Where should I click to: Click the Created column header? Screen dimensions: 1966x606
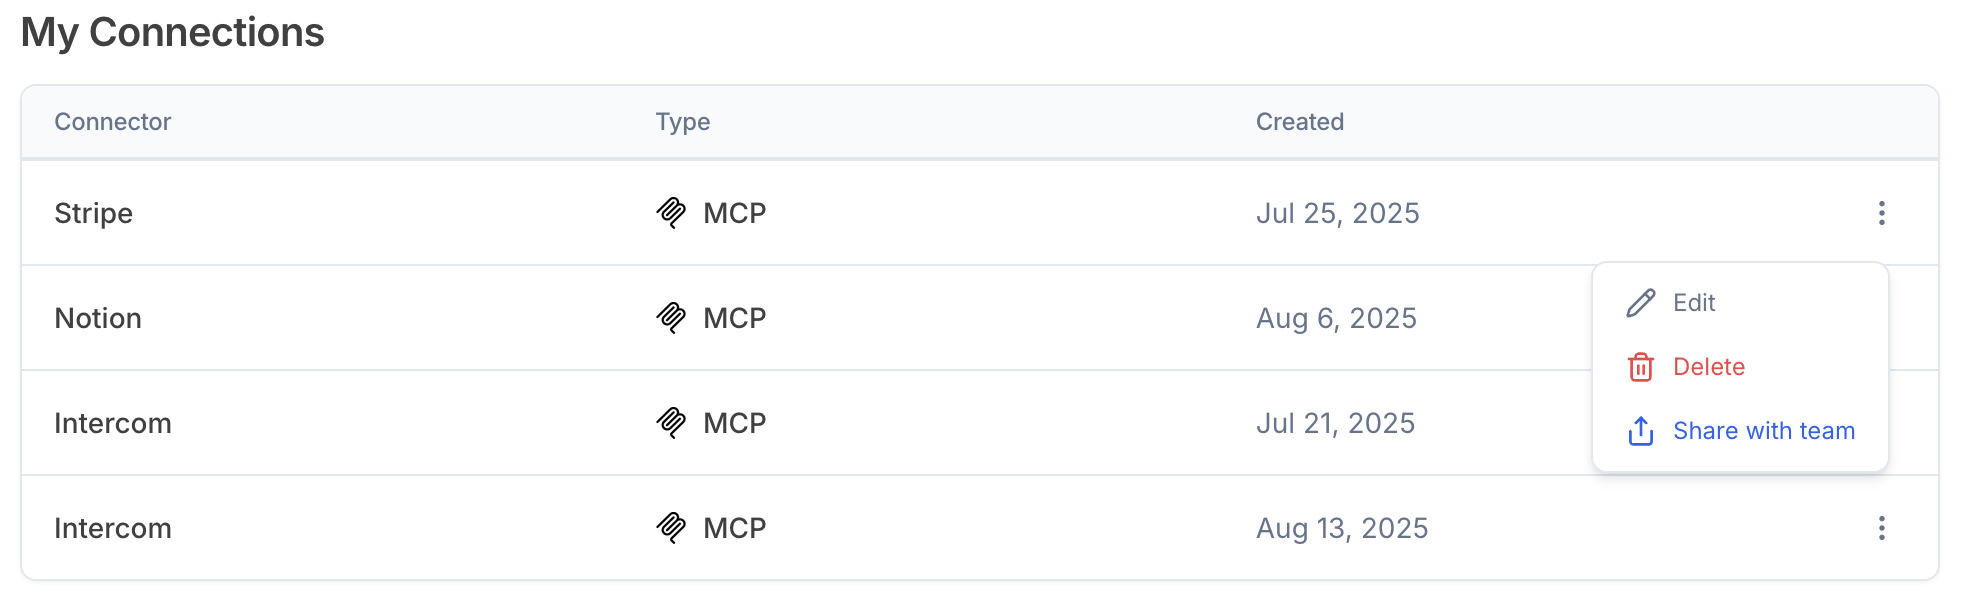1299,121
